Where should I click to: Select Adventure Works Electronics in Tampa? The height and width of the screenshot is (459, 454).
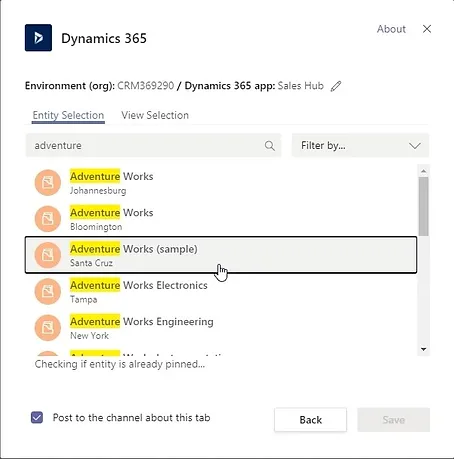(x=221, y=292)
